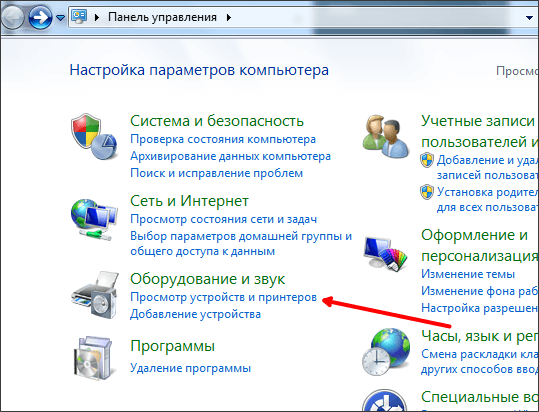This screenshot has width=539, height=412.
Task: Click the Forward navigation arrow button
Action: pos(40,17)
